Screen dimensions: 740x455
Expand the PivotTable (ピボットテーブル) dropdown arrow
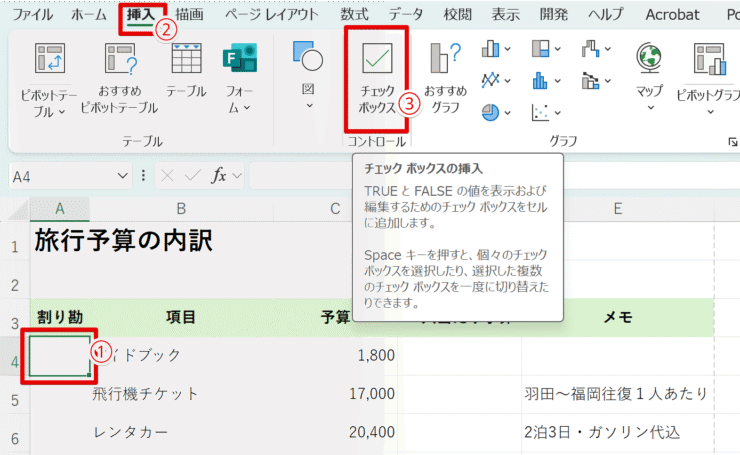(x=62, y=112)
